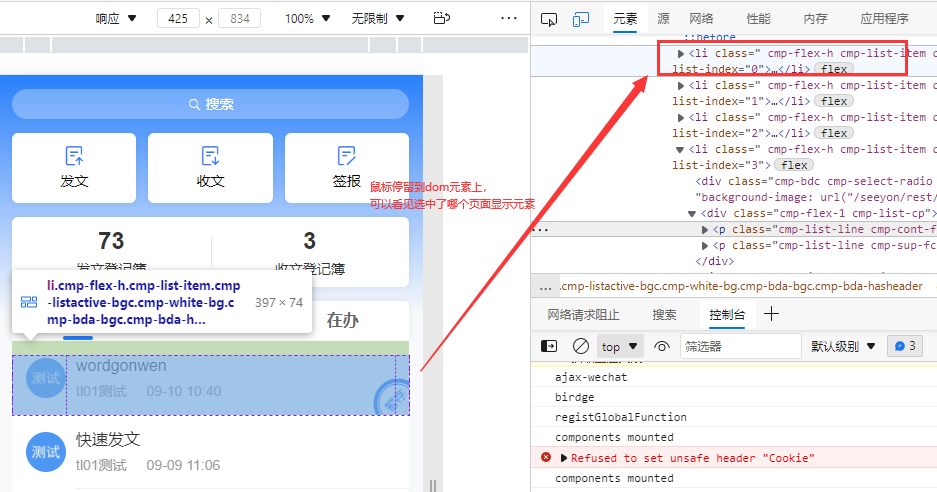Click the viewport resize handle at the right edge
Viewport: 937px width, 492px height.
433,485
